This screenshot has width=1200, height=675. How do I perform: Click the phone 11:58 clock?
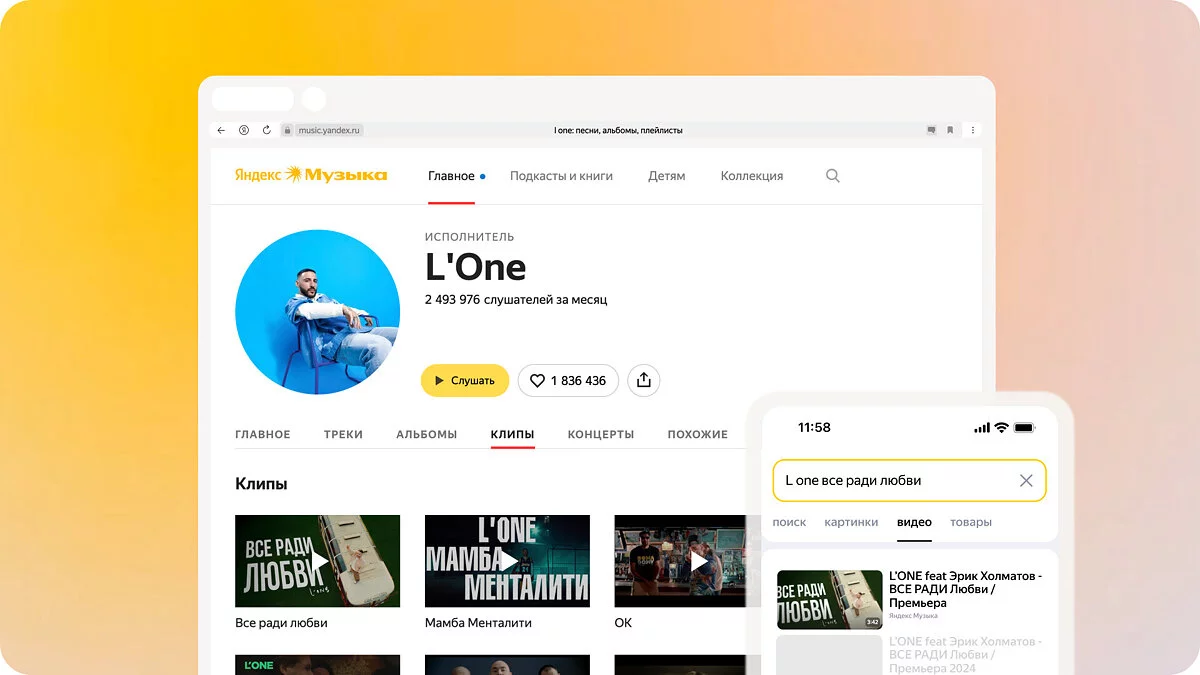[x=814, y=427]
